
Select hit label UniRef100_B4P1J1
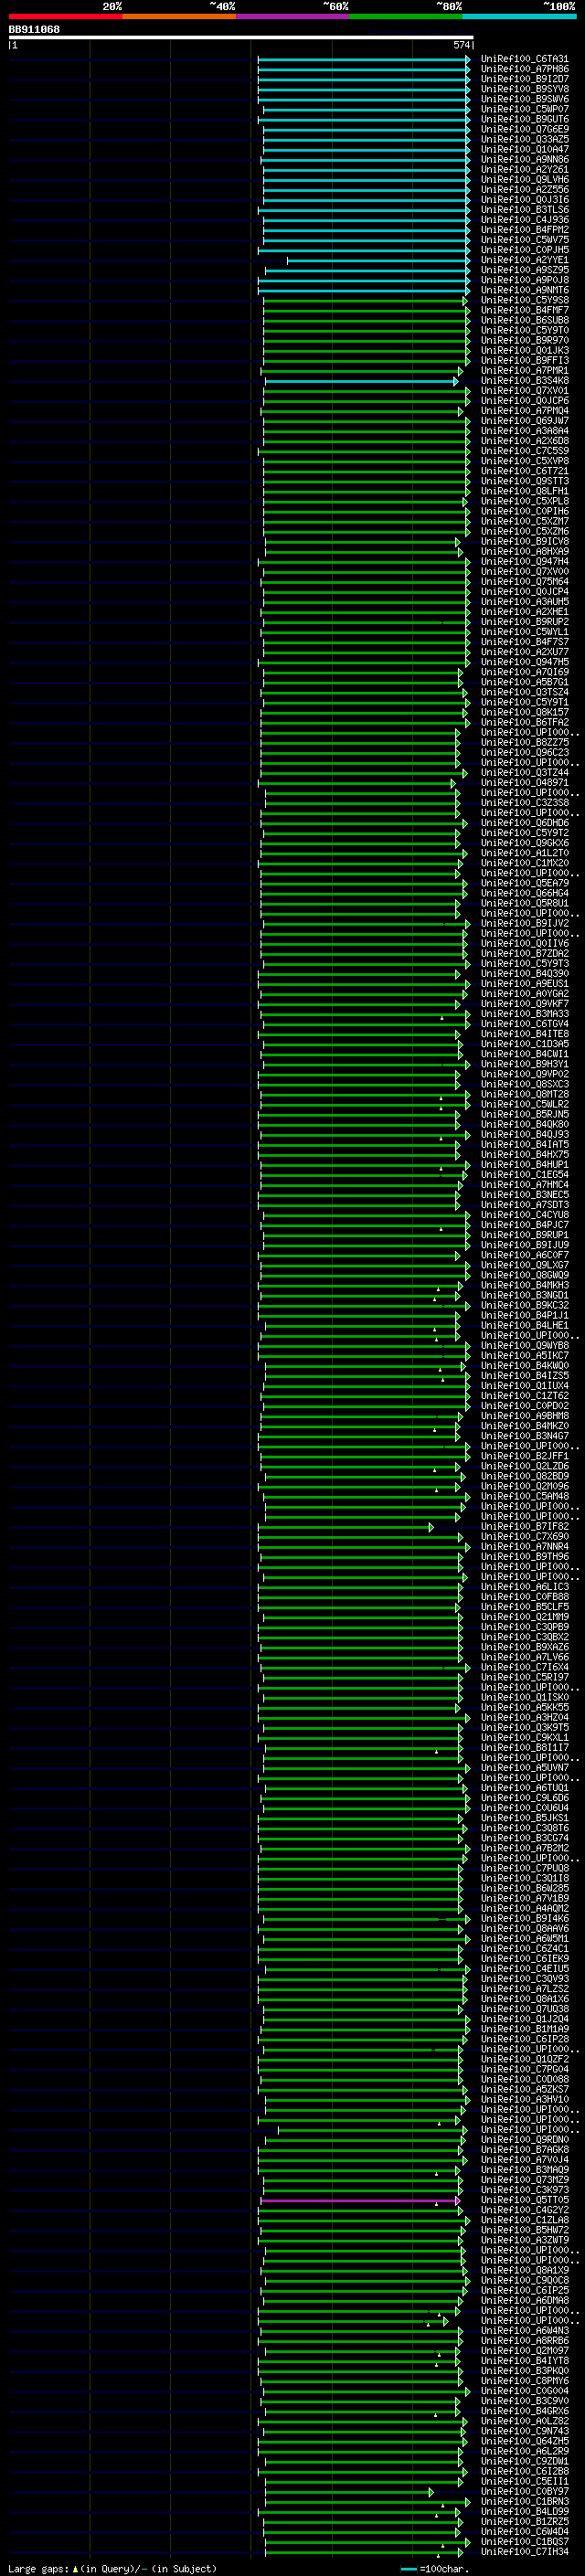coord(525,1315)
